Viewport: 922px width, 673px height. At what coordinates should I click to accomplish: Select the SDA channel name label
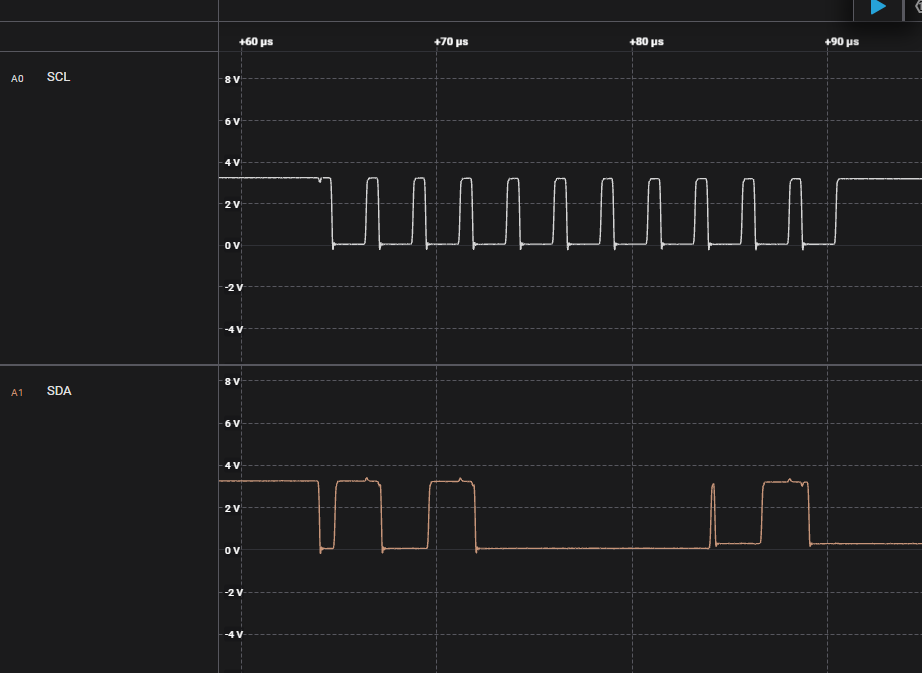[59, 391]
